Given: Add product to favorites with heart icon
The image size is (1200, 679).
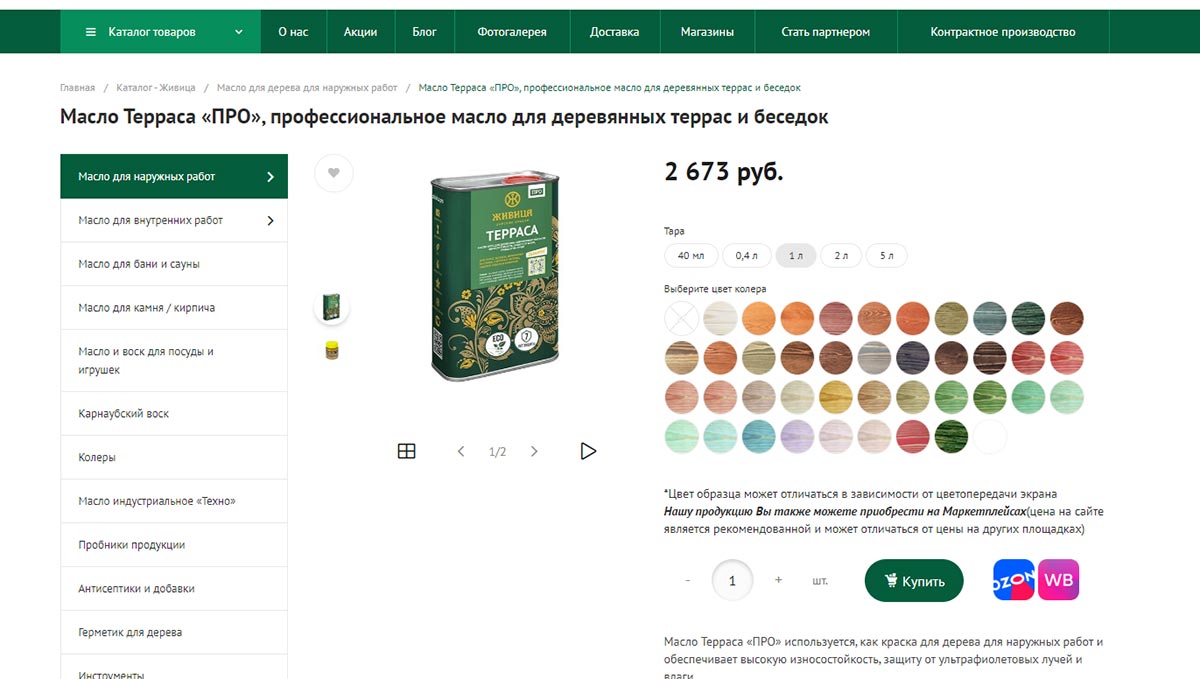Looking at the screenshot, I should tap(334, 173).
